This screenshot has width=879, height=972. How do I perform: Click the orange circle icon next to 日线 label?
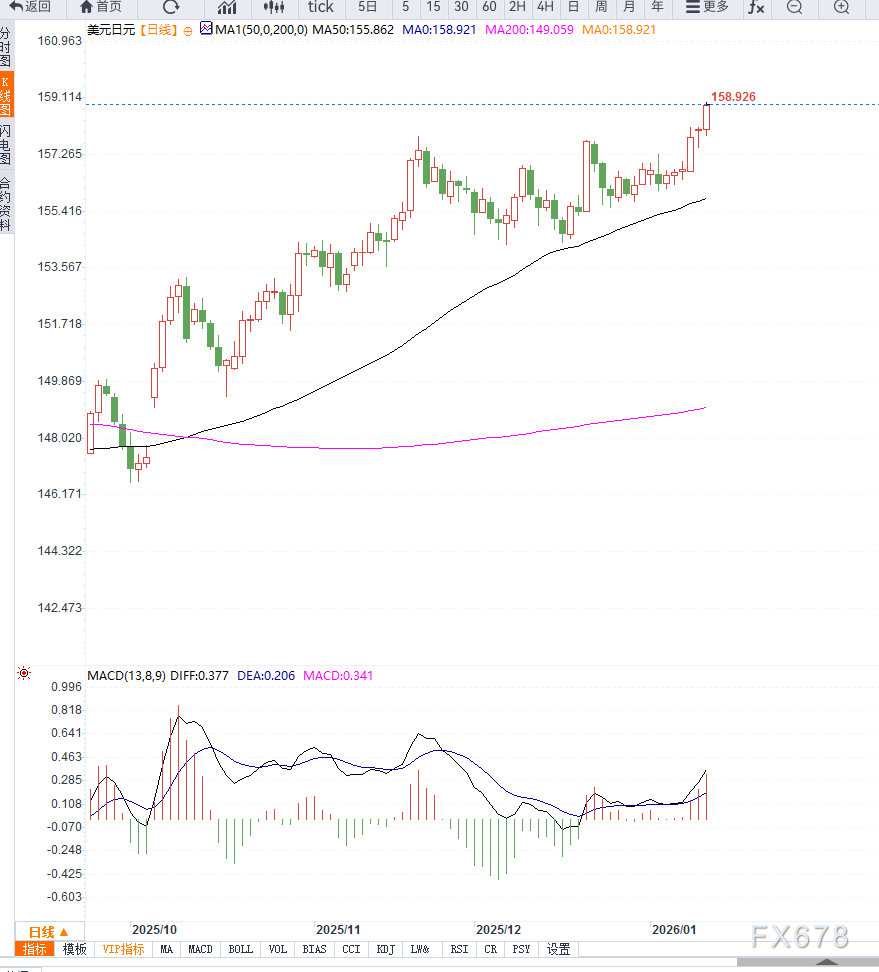click(188, 30)
